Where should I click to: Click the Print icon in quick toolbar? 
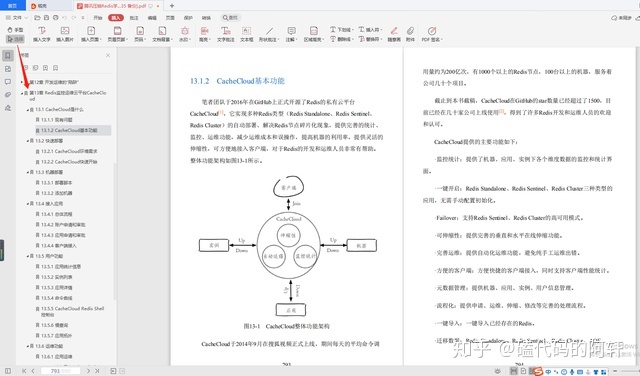point(56,18)
